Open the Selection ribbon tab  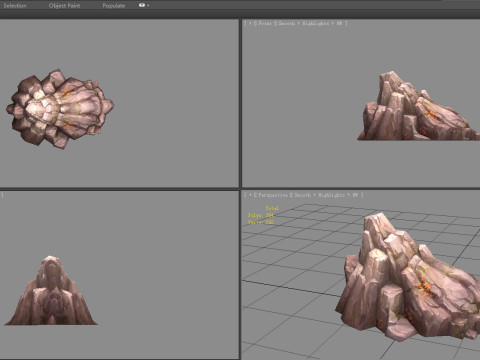[x=15, y=6]
